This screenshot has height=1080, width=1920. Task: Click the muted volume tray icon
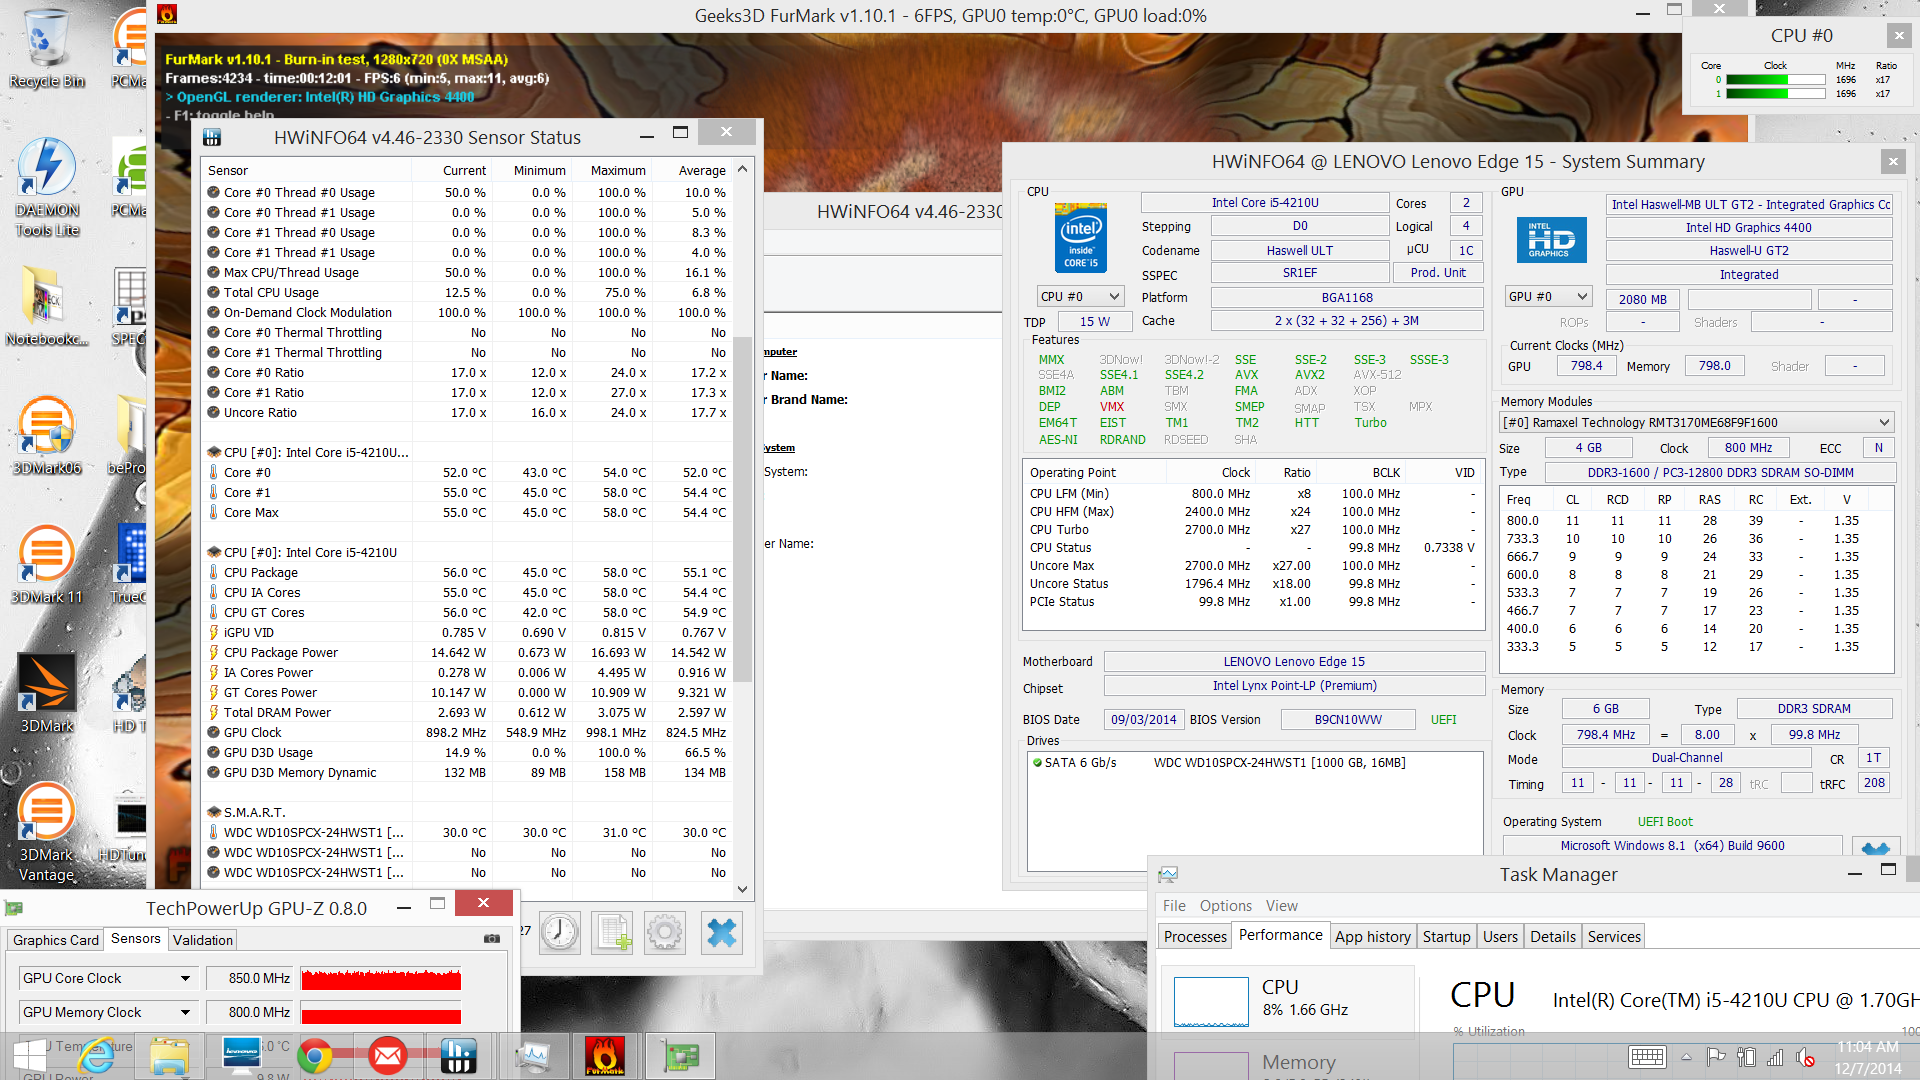click(x=1805, y=1057)
